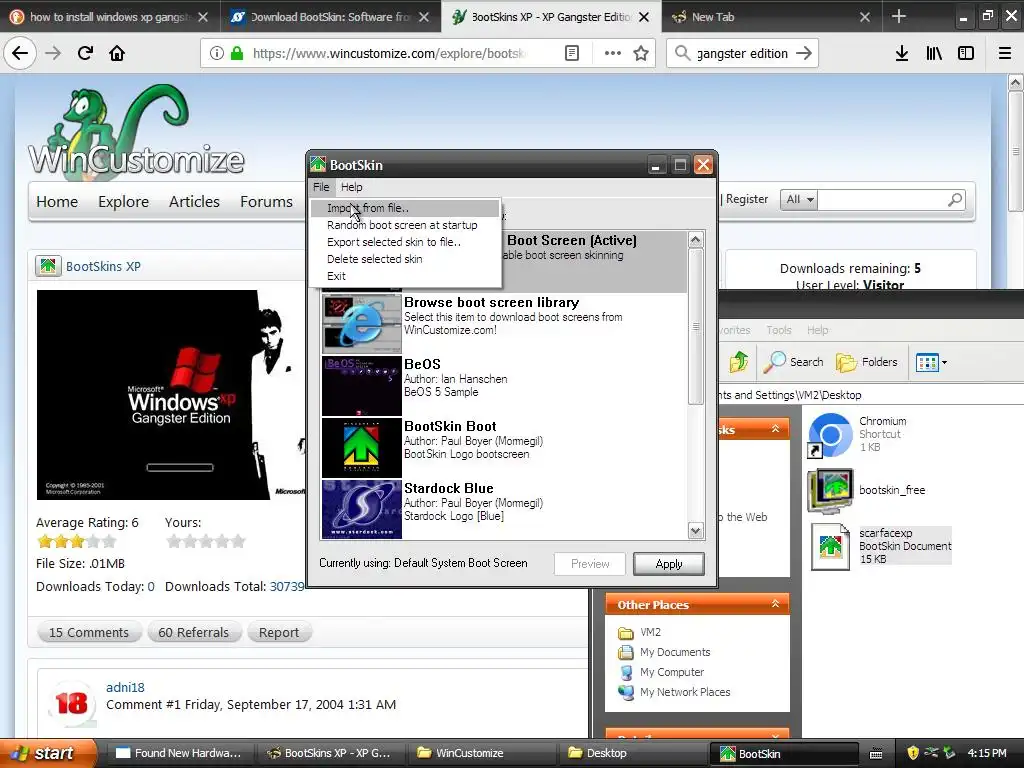
Task: Switch to Download BootSkin tab
Action: (x=330, y=16)
